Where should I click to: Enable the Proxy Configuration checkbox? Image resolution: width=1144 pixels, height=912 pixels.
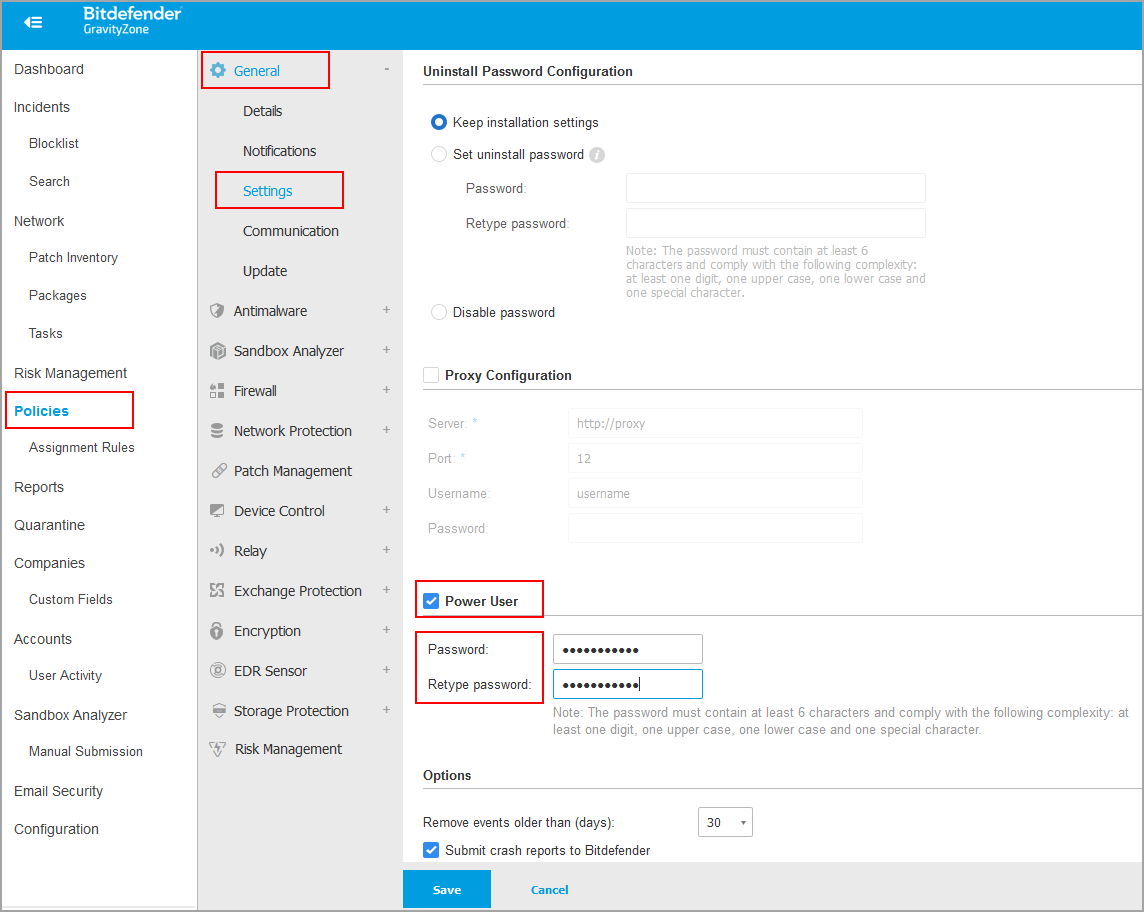[x=431, y=374]
